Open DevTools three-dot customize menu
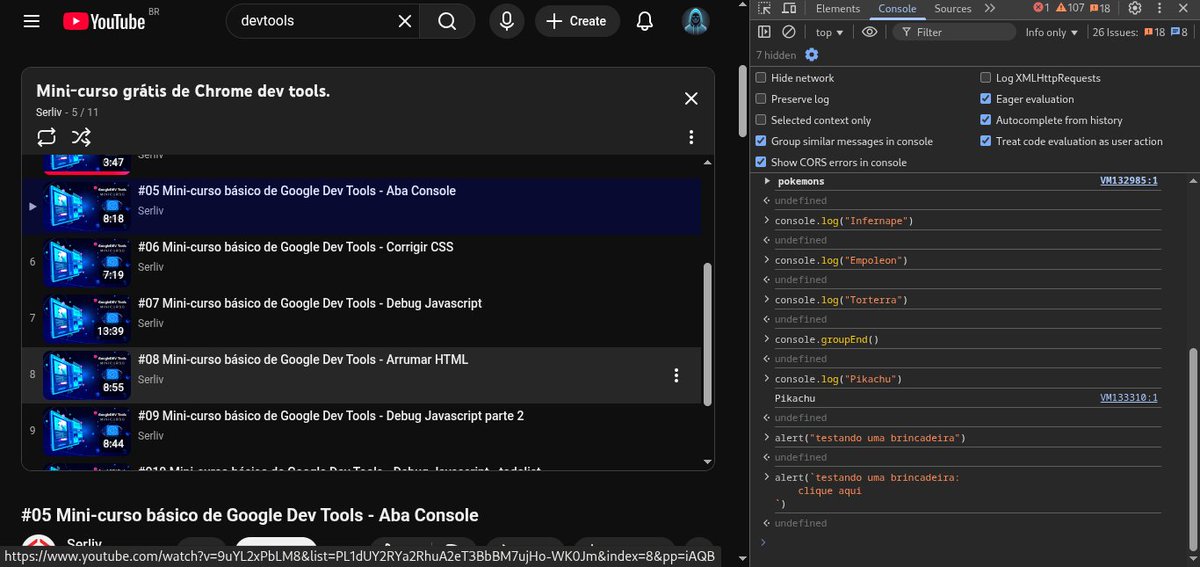The image size is (1200, 567). (1160, 8)
